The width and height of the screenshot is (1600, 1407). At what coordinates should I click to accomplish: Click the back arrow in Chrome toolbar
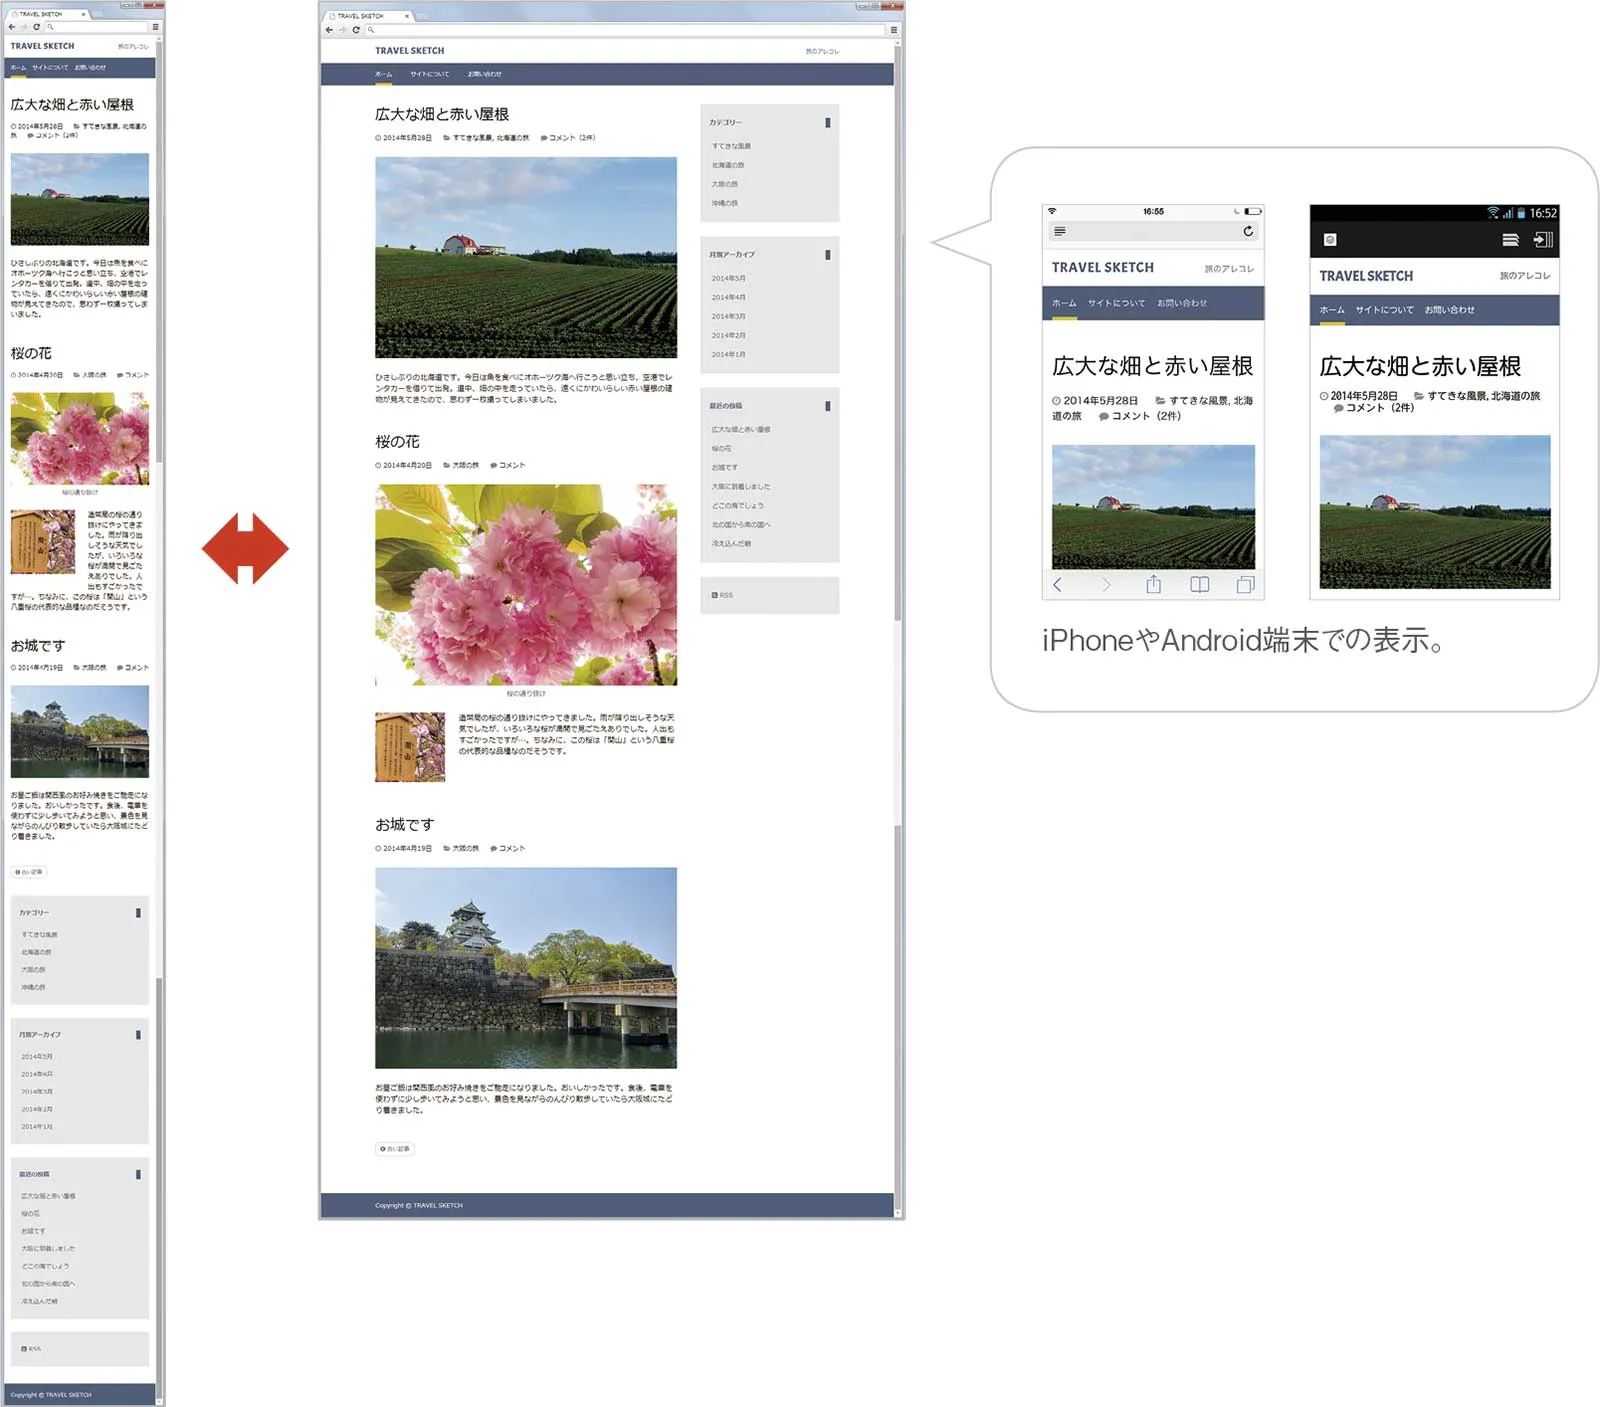(x=329, y=29)
